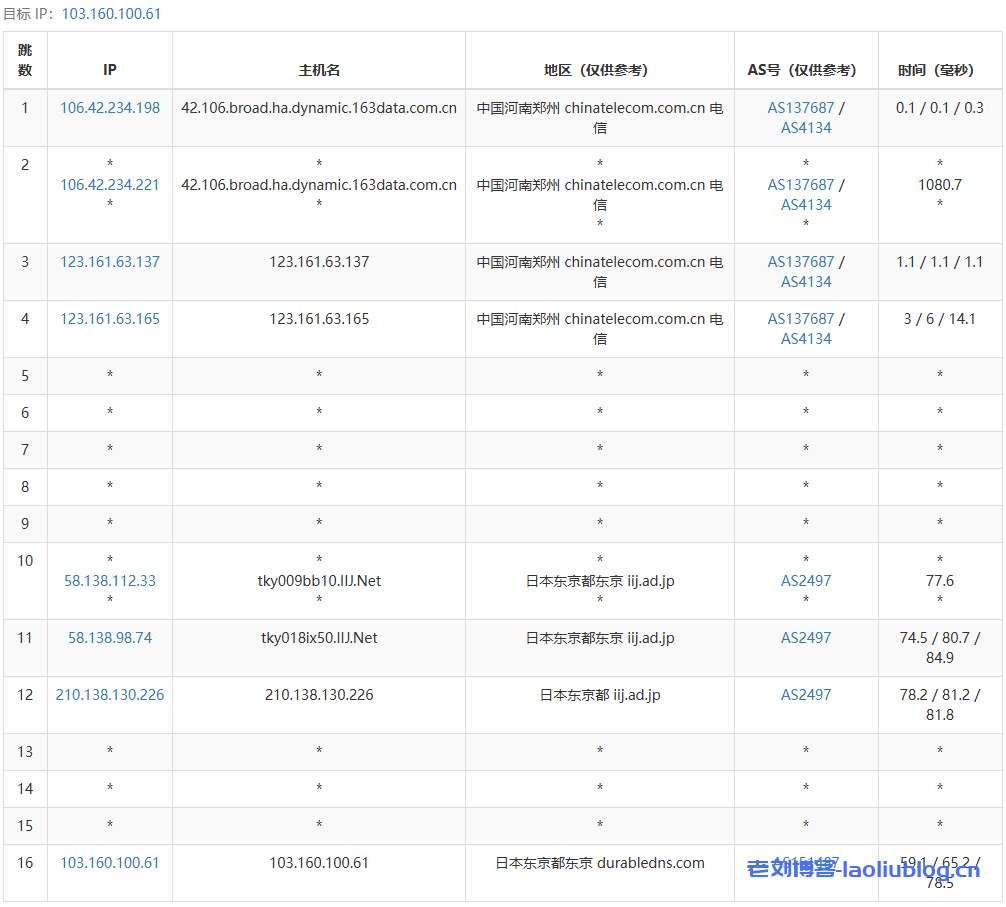1006x907 pixels.
Task: Open AS2497 link in hop 10 row
Action: pos(806,581)
